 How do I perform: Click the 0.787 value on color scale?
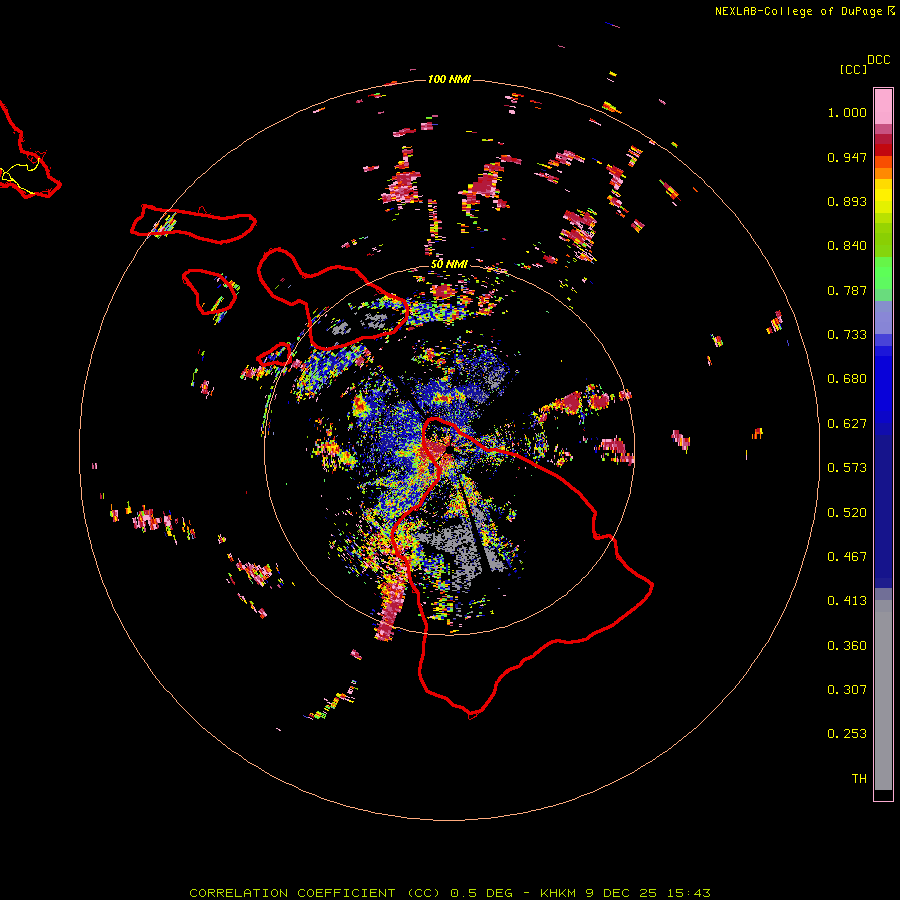point(847,290)
